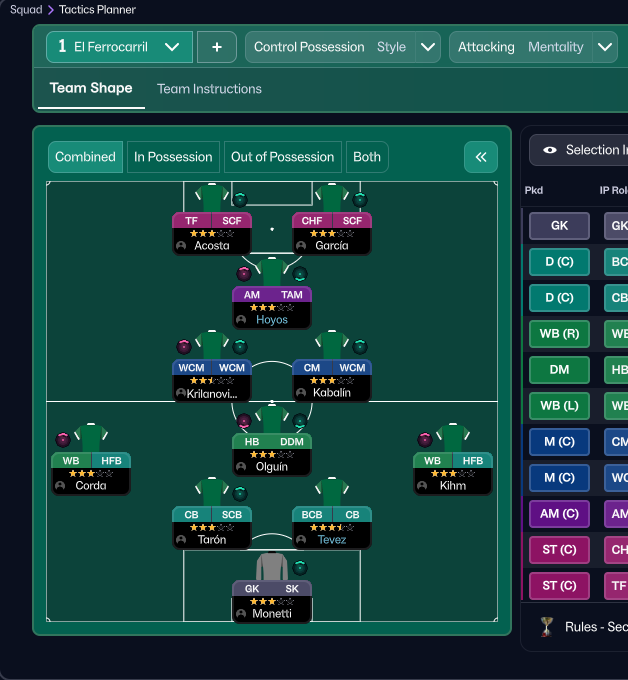Viewport: 628px width, 680px height.
Task: Click Kabalín's CM in-possession role
Action: [x=312, y=368]
